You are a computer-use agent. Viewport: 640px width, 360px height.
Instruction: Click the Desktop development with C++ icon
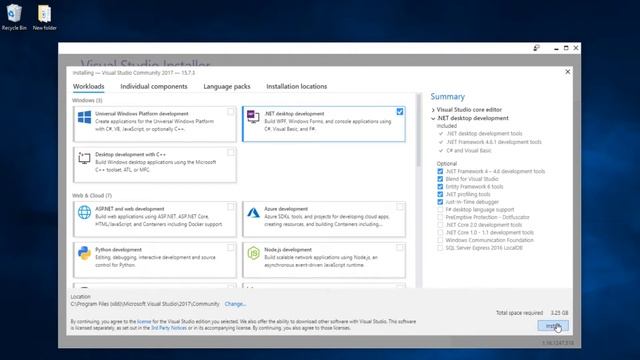click(84, 158)
